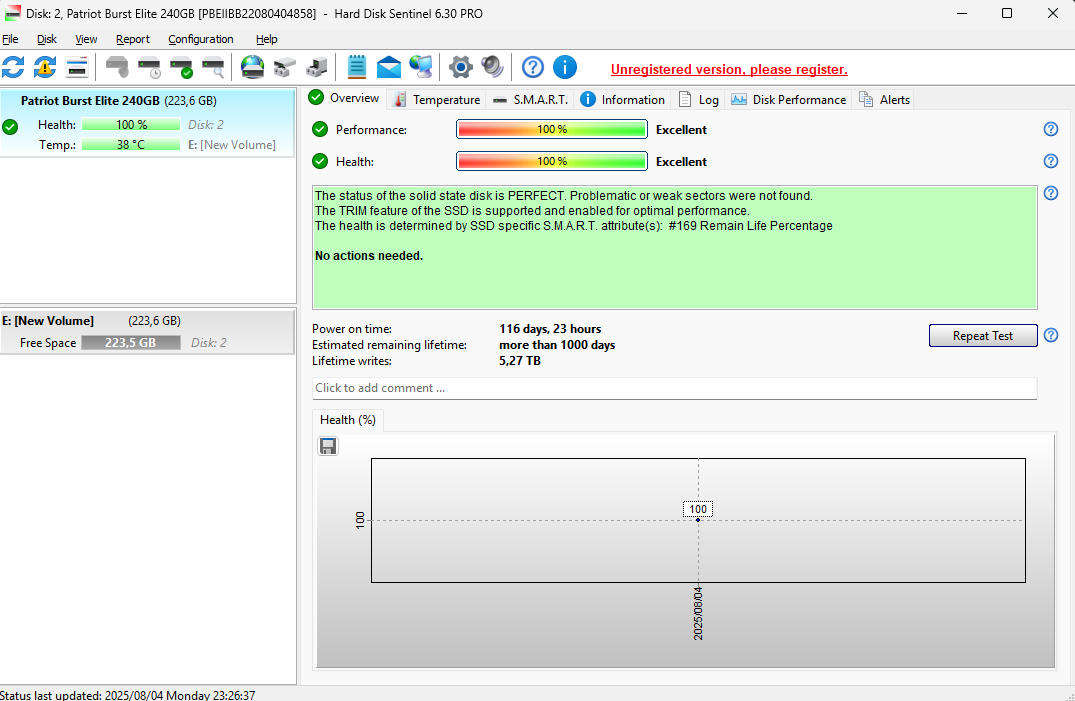The width and height of the screenshot is (1075, 701).
Task: Click the unregistered version register link
Action: (x=729, y=69)
